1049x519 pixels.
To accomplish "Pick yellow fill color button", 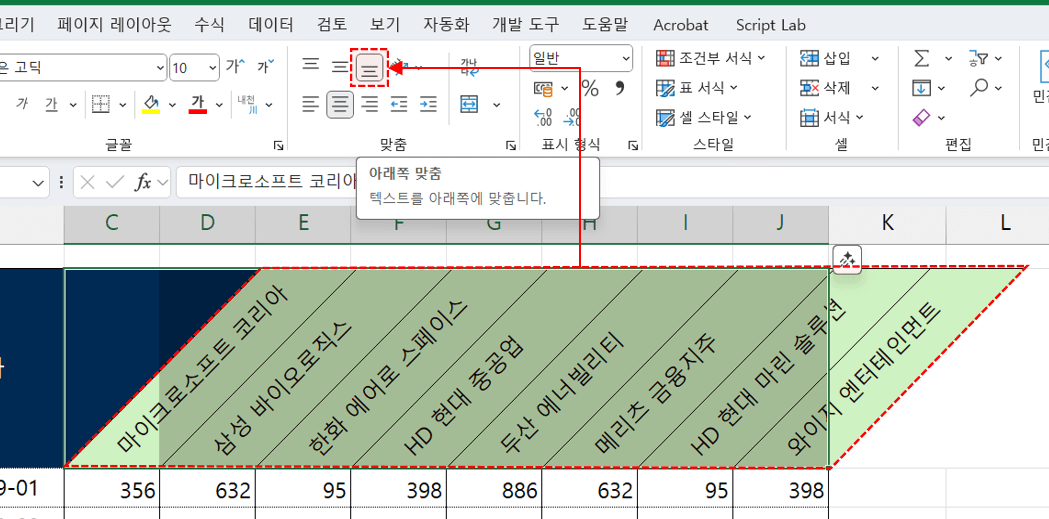I will (152, 104).
